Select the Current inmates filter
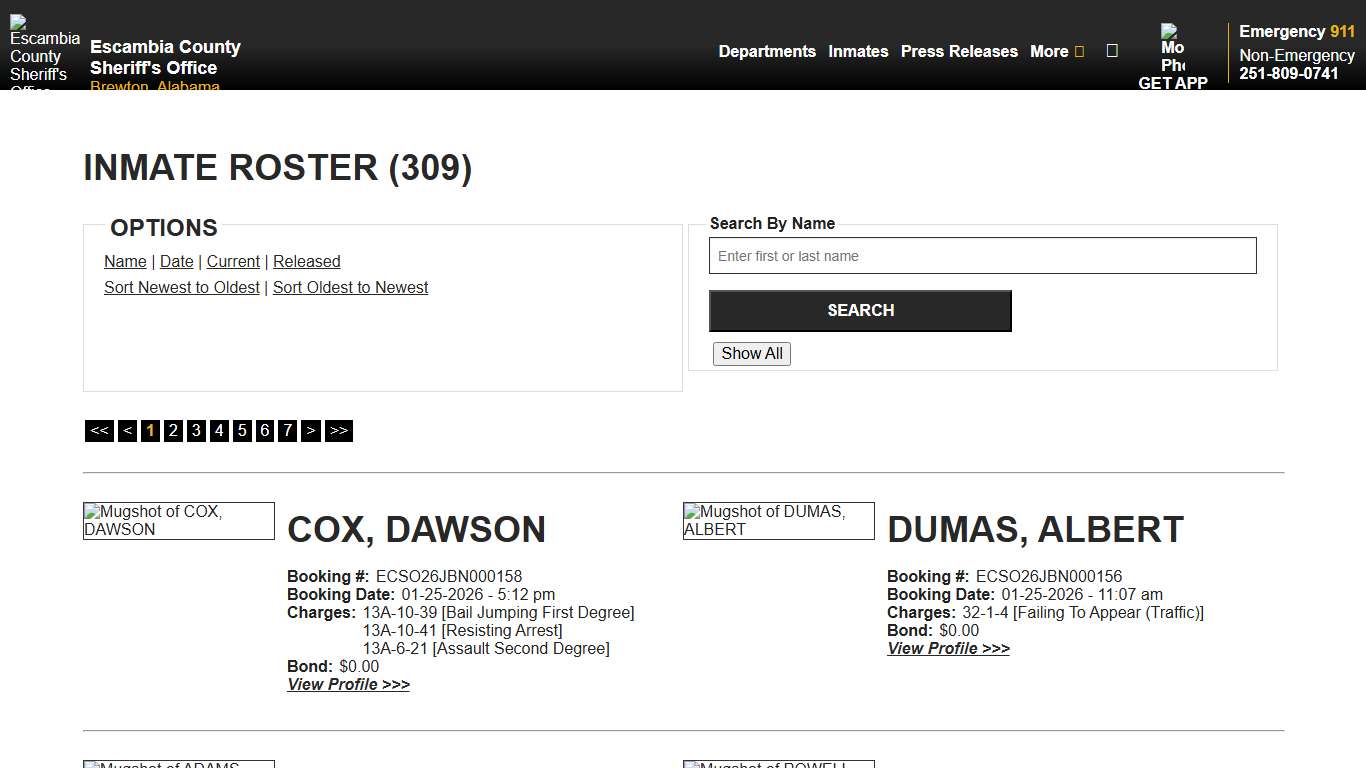Screen dimensions: 1366x768 (233, 261)
